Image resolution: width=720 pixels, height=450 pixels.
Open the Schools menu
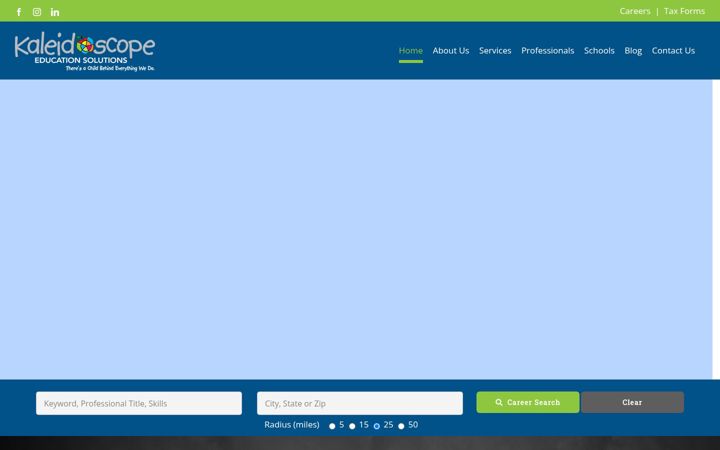pos(599,51)
